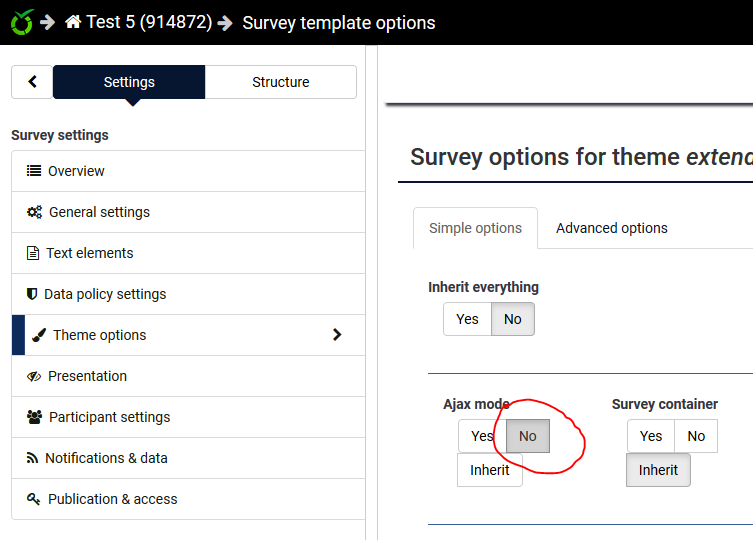Click the paintbrush icon for Theme options
This screenshot has height=540, width=753.
38,335
